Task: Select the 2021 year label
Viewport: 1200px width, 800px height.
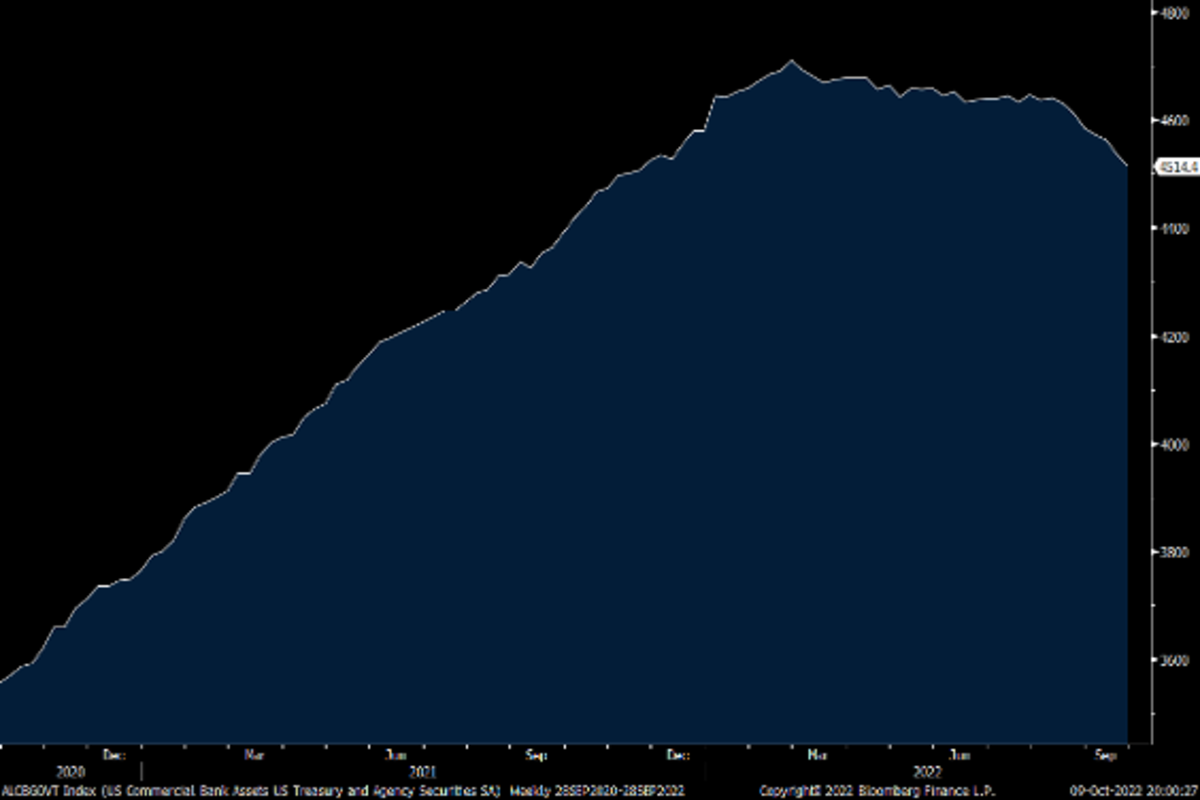Action: tap(422, 772)
